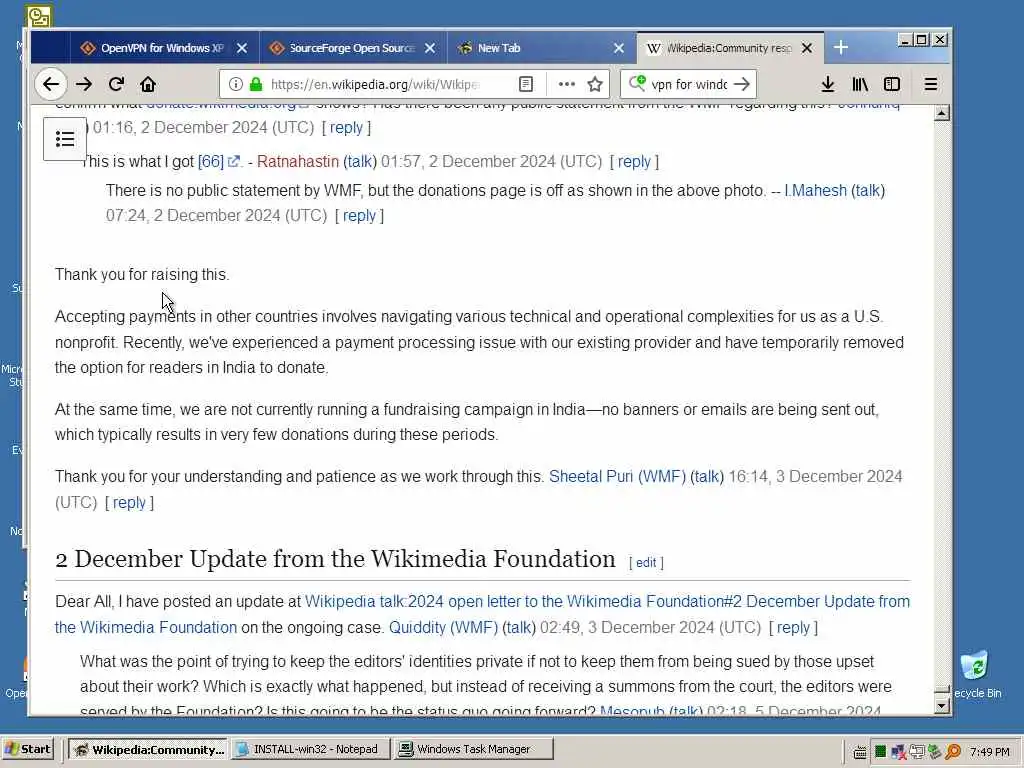
Task: Reply to Ratnahastin's comment
Action: (x=634, y=161)
